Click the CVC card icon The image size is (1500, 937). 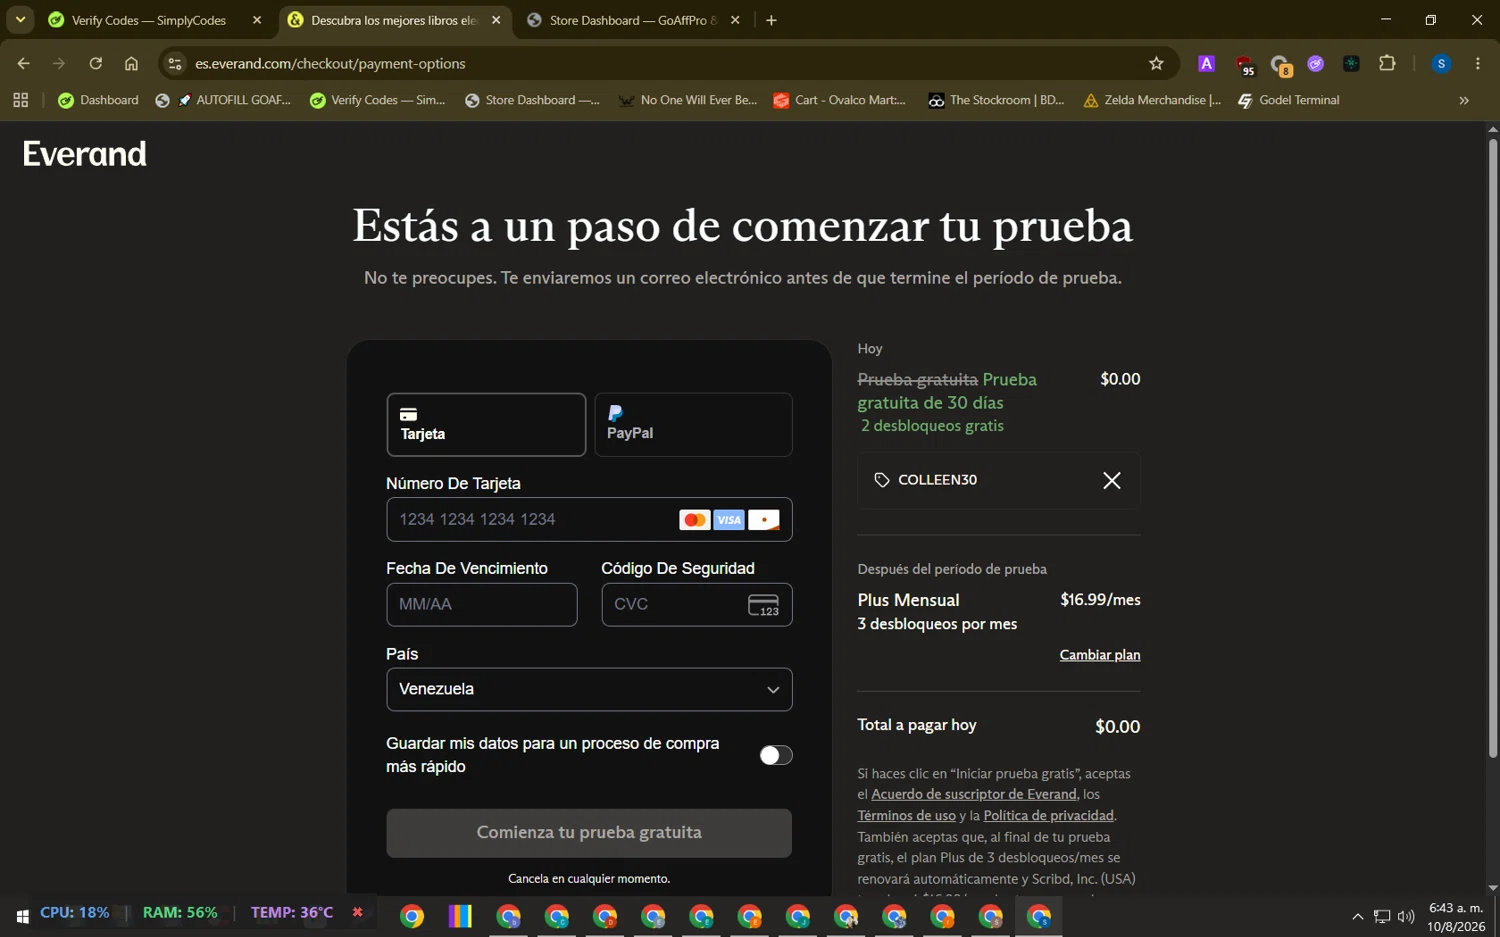coord(763,605)
